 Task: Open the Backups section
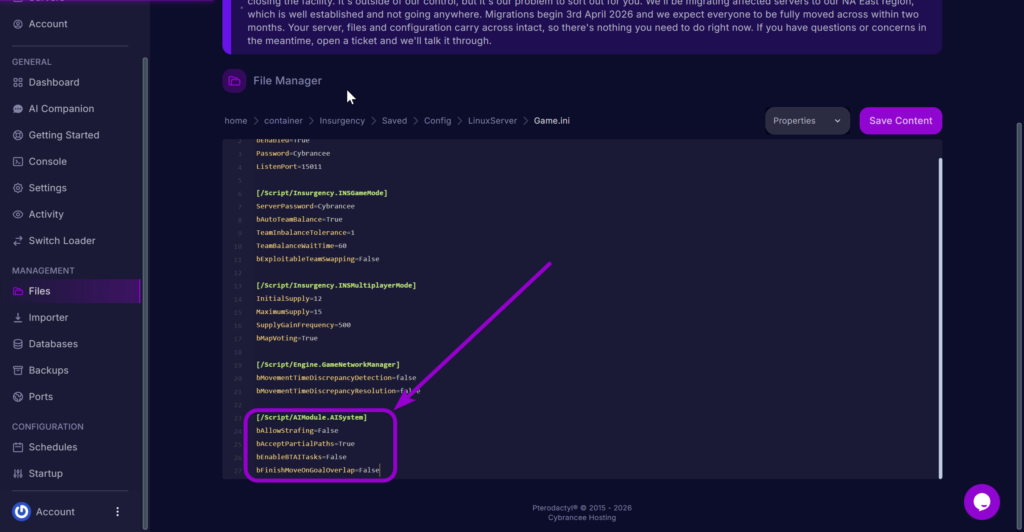coord(48,370)
